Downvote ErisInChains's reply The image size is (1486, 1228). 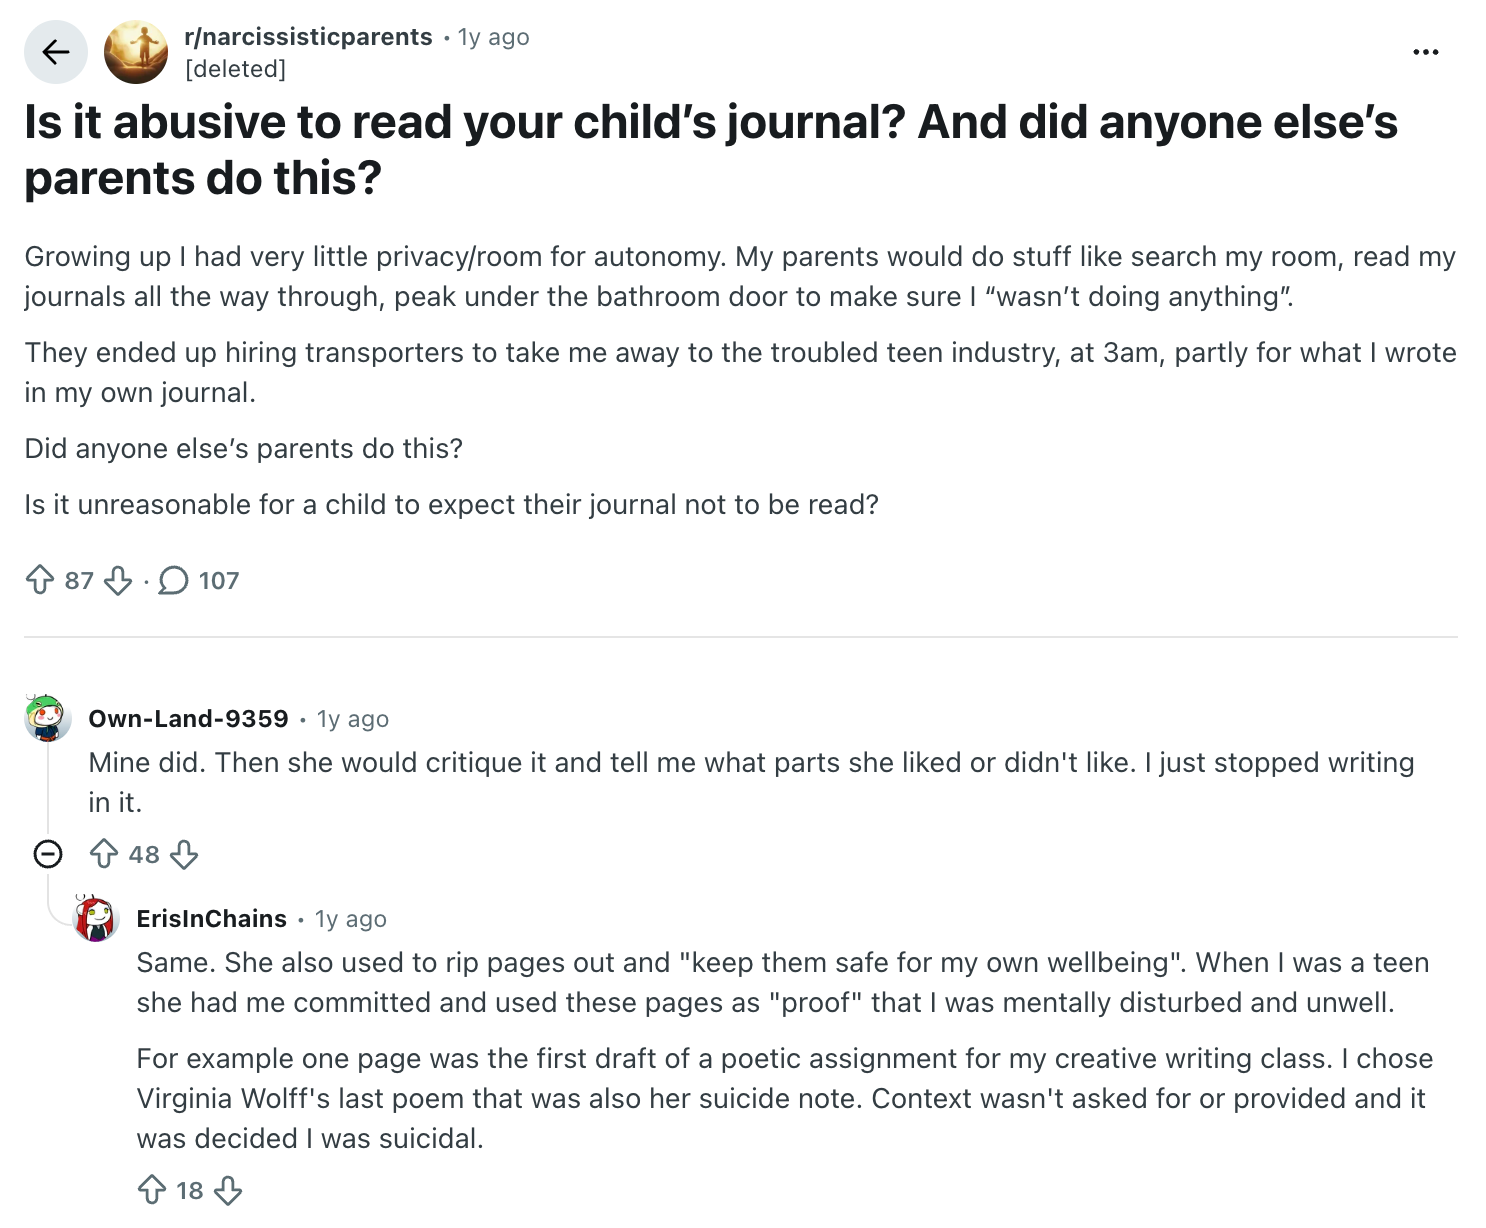click(x=228, y=1190)
